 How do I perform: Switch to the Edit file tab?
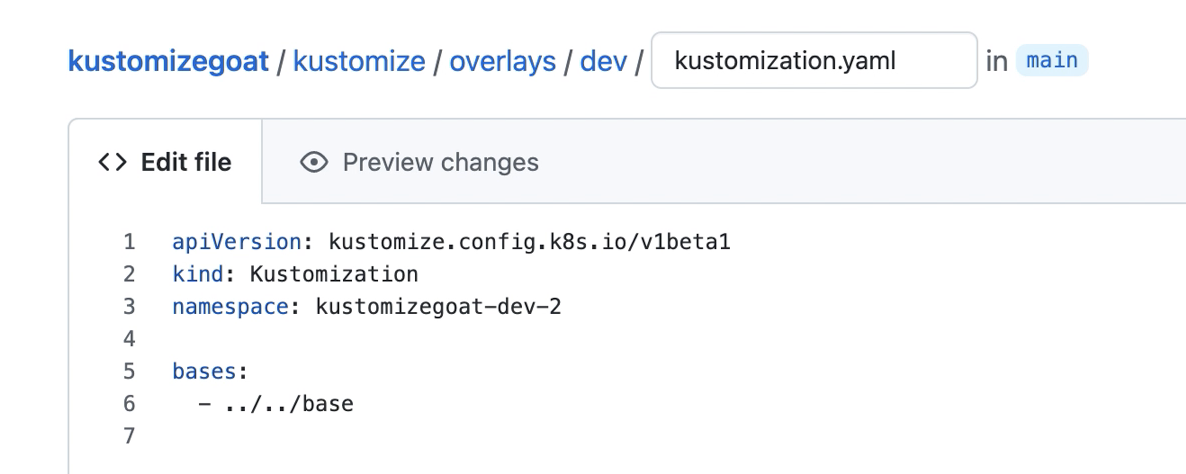click(x=165, y=162)
